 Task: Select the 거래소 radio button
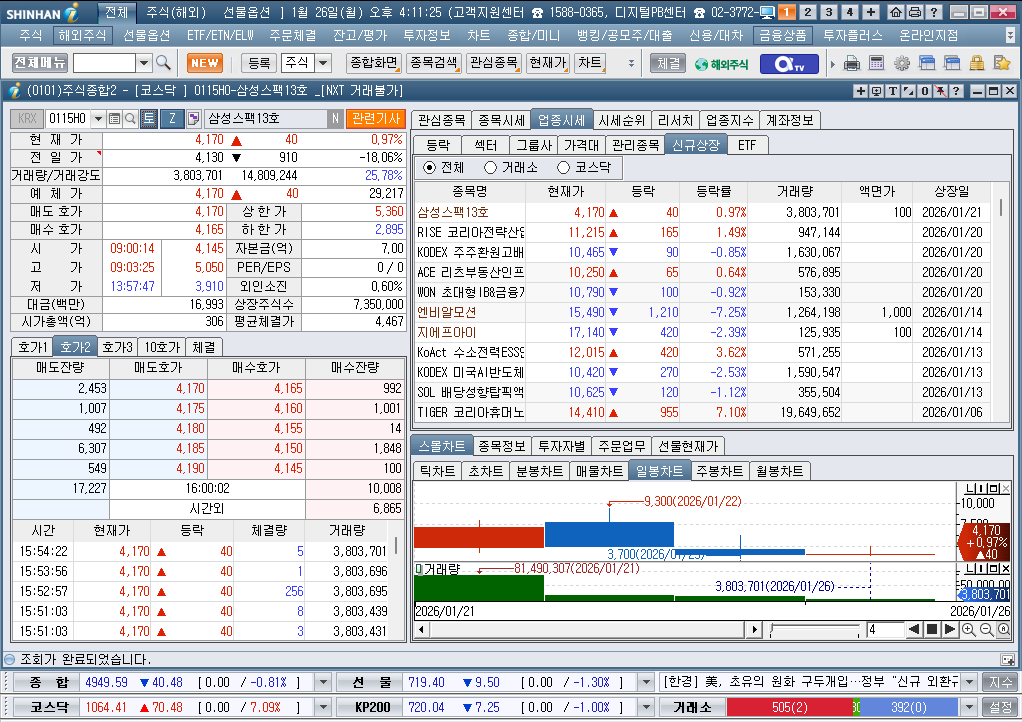click(490, 167)
